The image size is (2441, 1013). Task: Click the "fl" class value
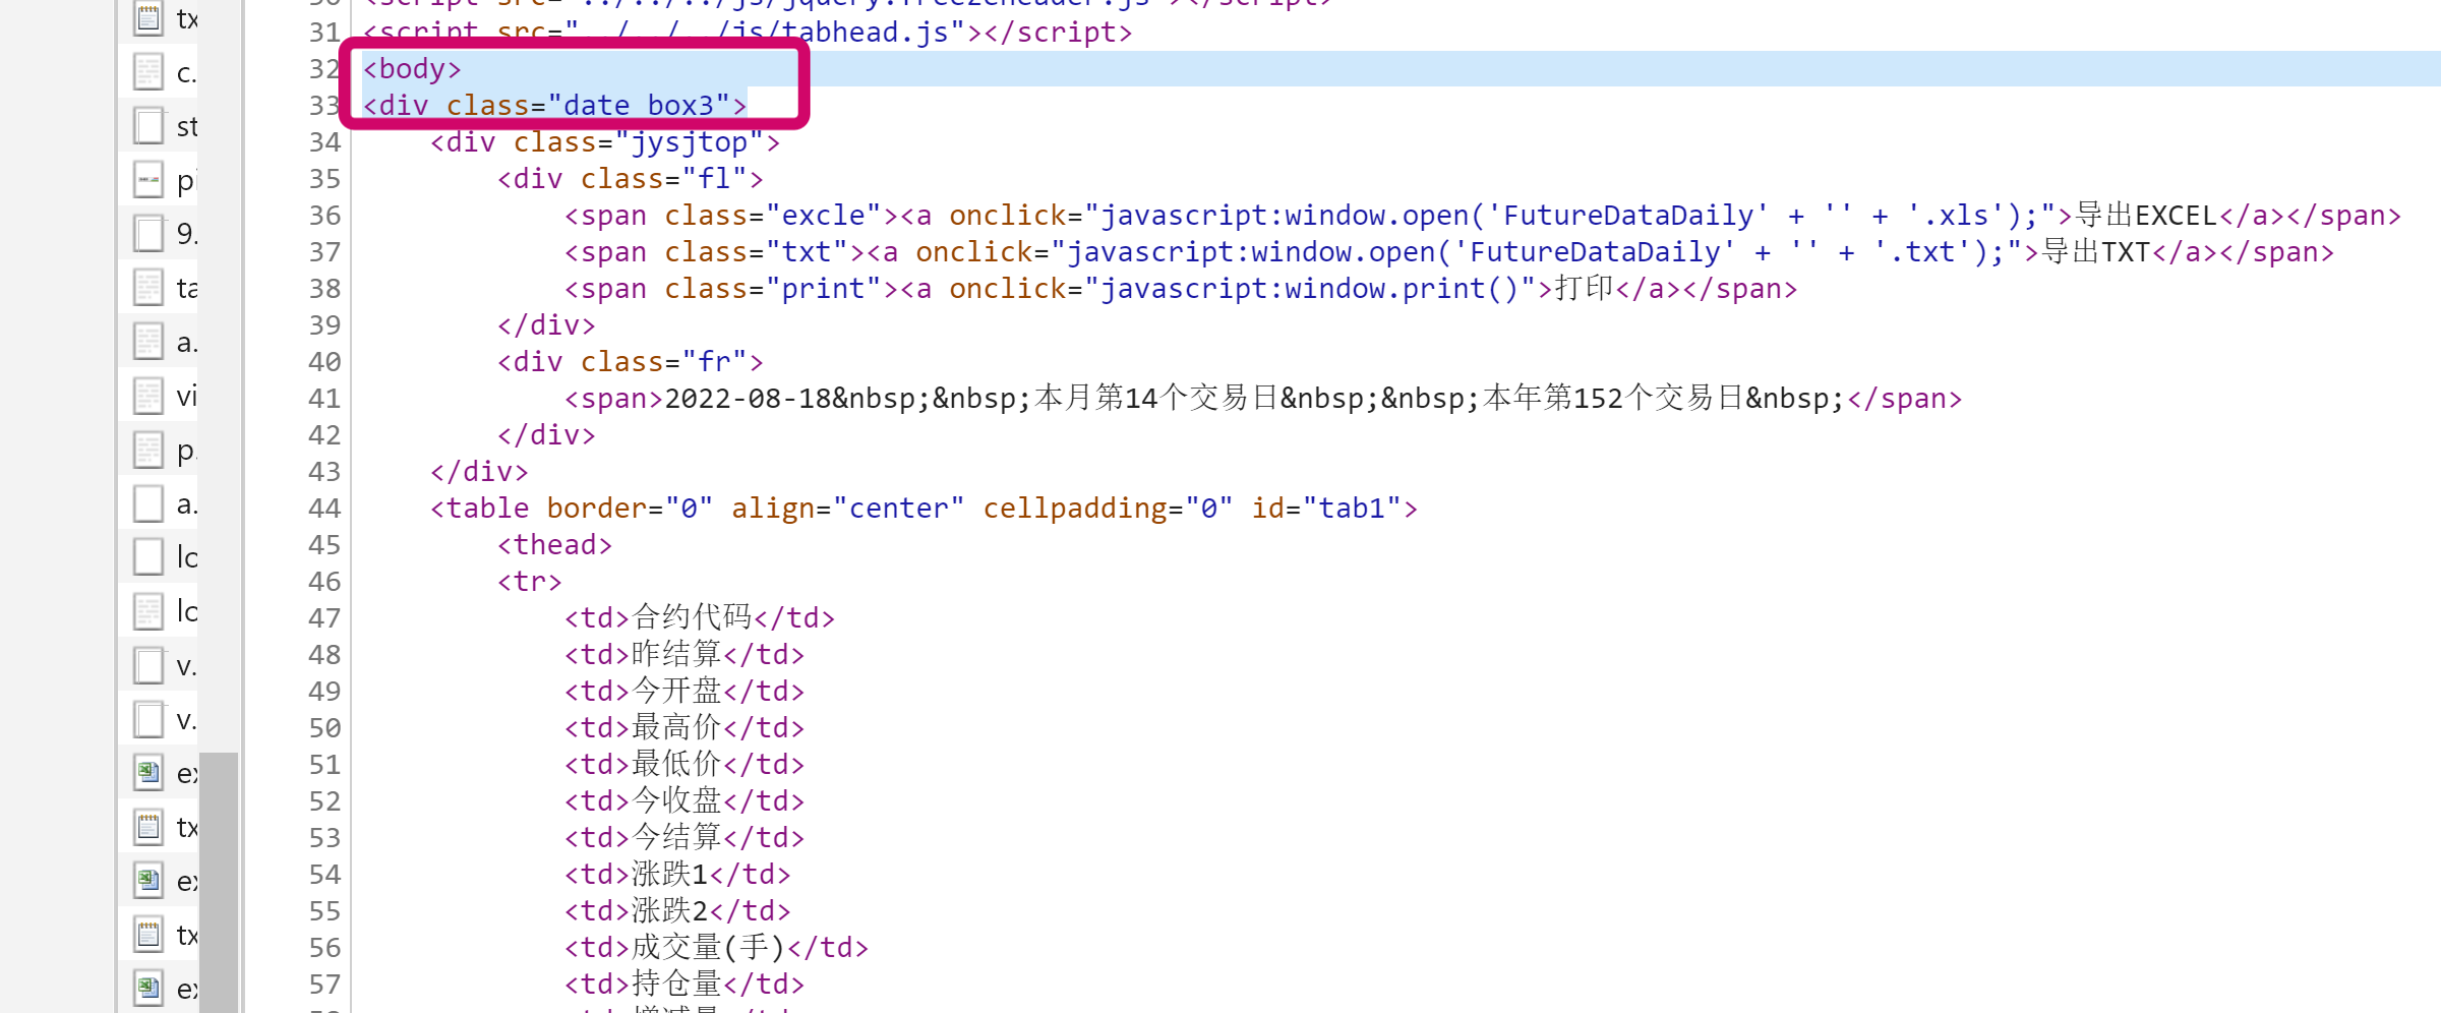tap(714, 179)
